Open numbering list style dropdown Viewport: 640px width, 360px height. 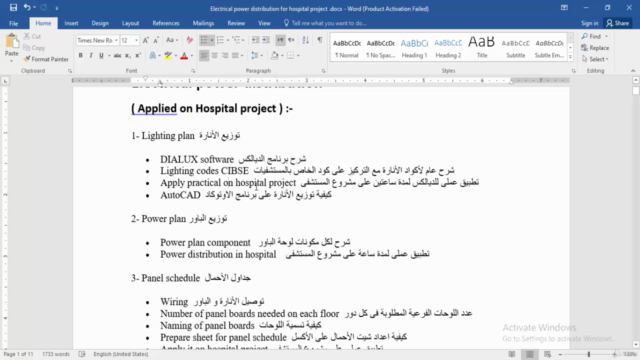[x=228, y=40]
